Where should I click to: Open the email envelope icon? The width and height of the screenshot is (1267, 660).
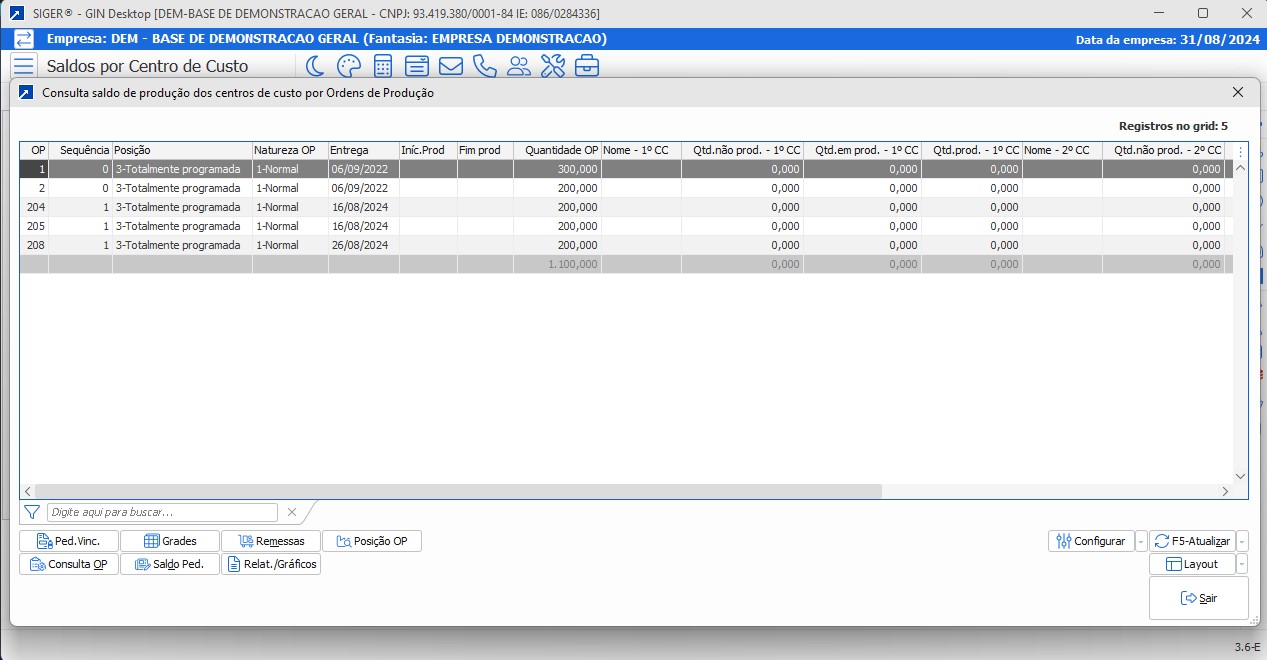[450, 65]
